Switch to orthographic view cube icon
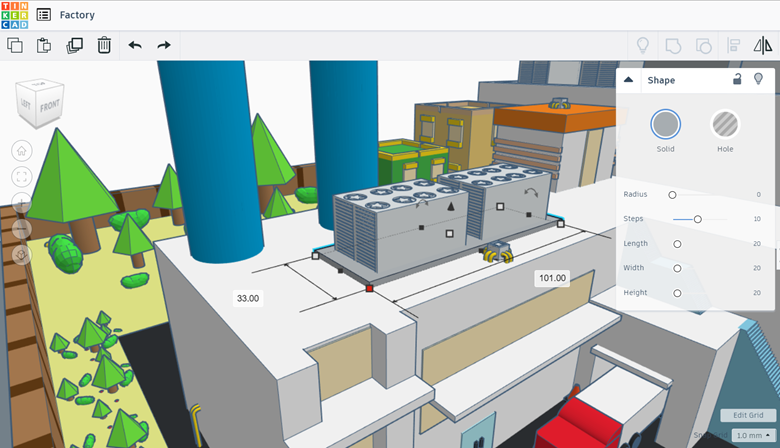 pyautogui.click(x=21, y=255)
